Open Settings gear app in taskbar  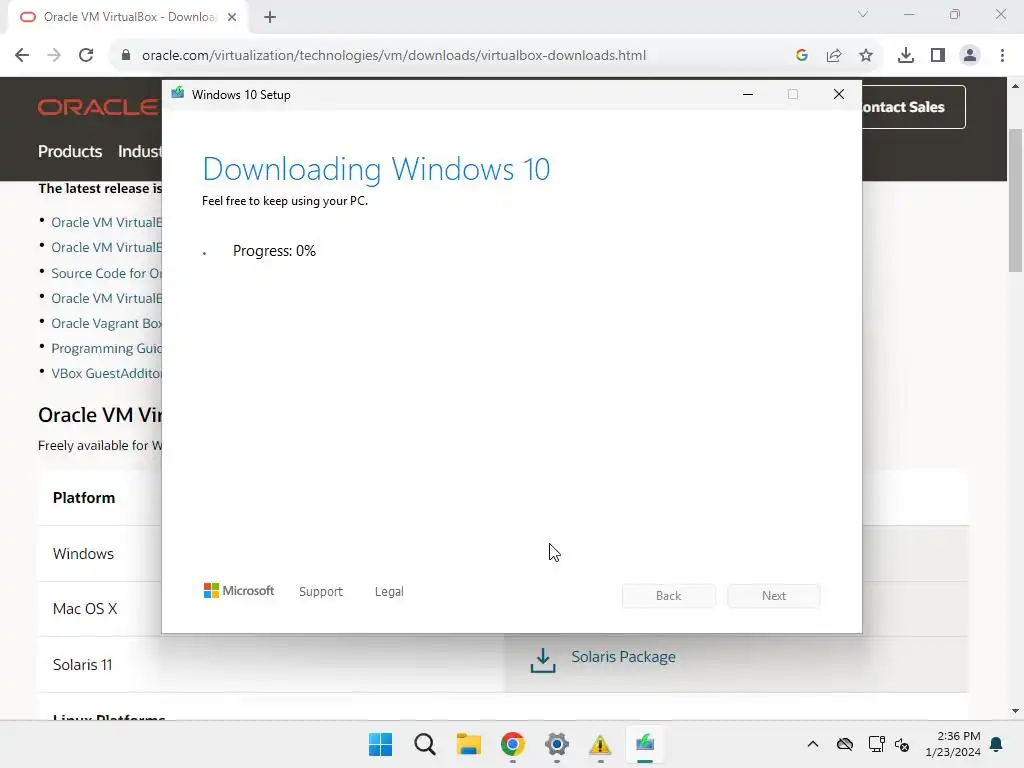pos(556,744)
